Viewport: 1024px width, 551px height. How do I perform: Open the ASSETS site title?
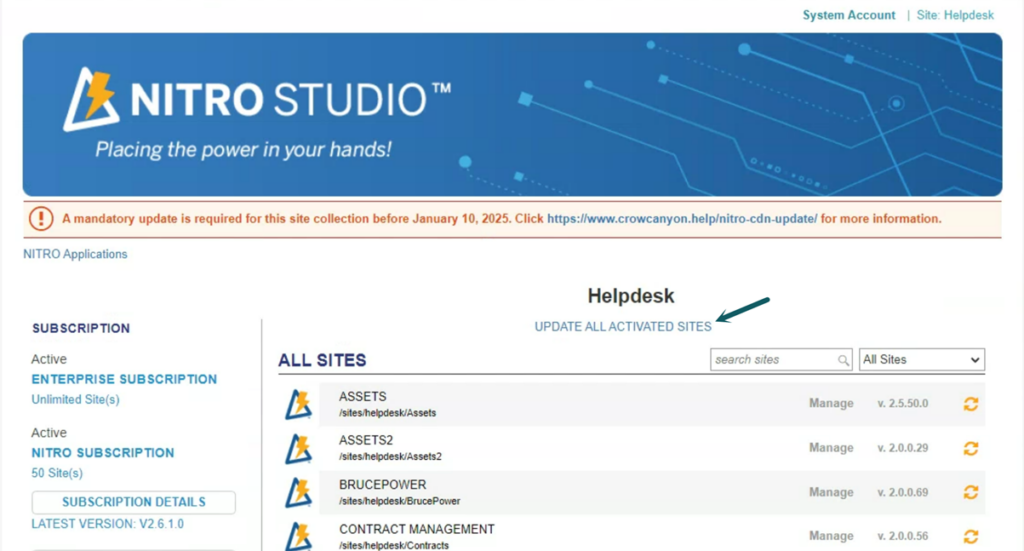pos(362,397)
